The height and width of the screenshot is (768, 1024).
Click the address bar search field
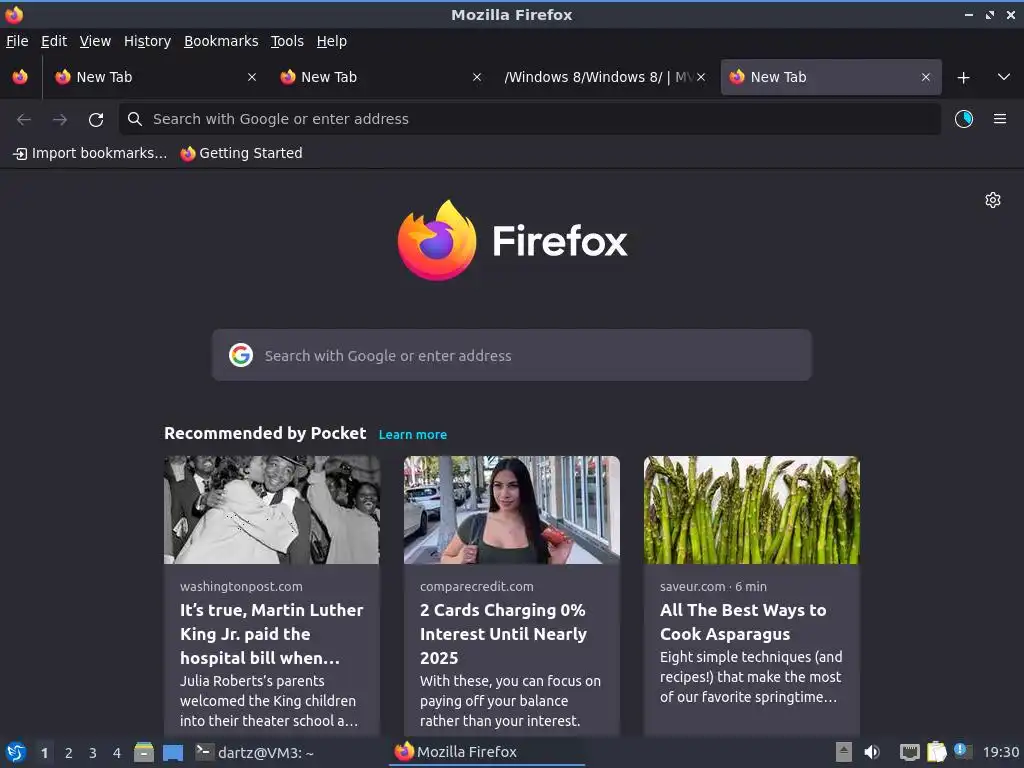(x=530, y=119)
